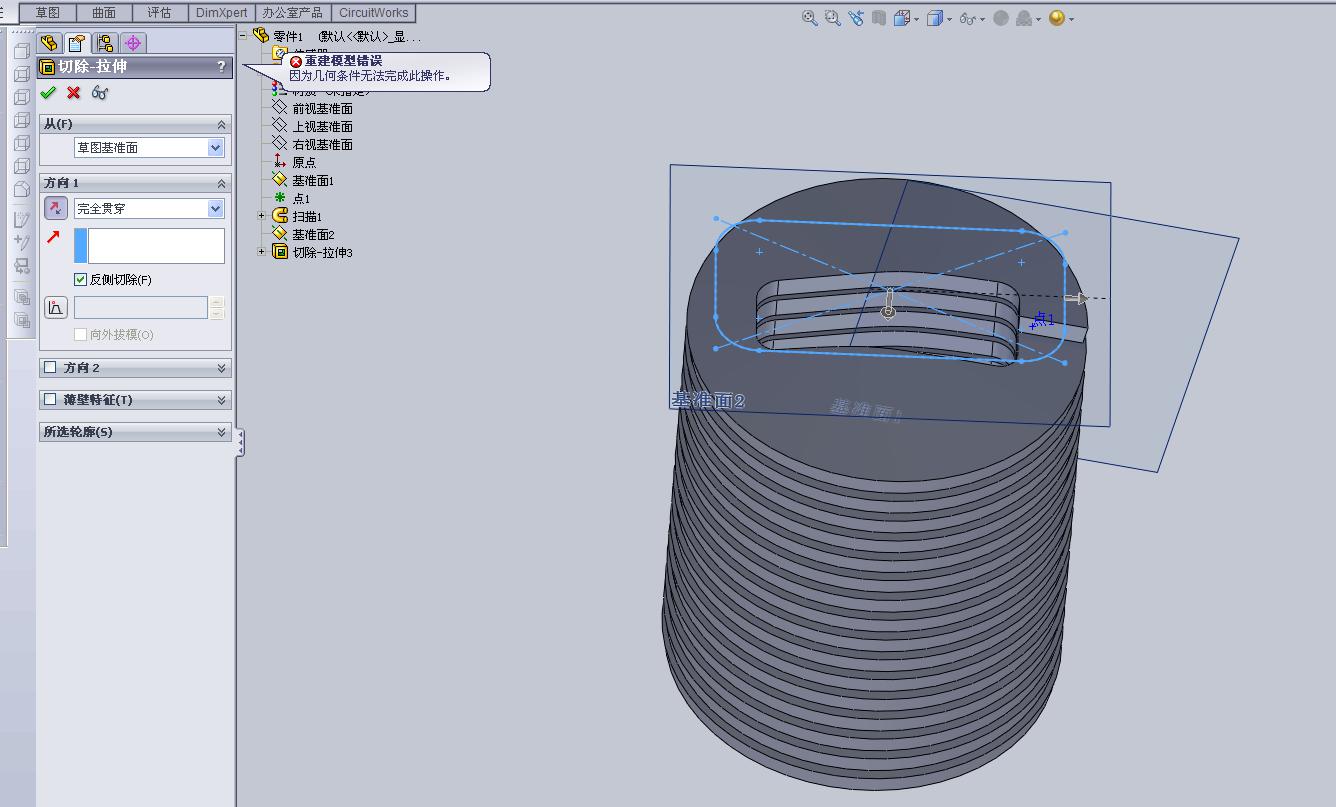The image size is (1336, 807).
Task: Click the reverse direction button in Direction 1
Action: tap(56, 208)
